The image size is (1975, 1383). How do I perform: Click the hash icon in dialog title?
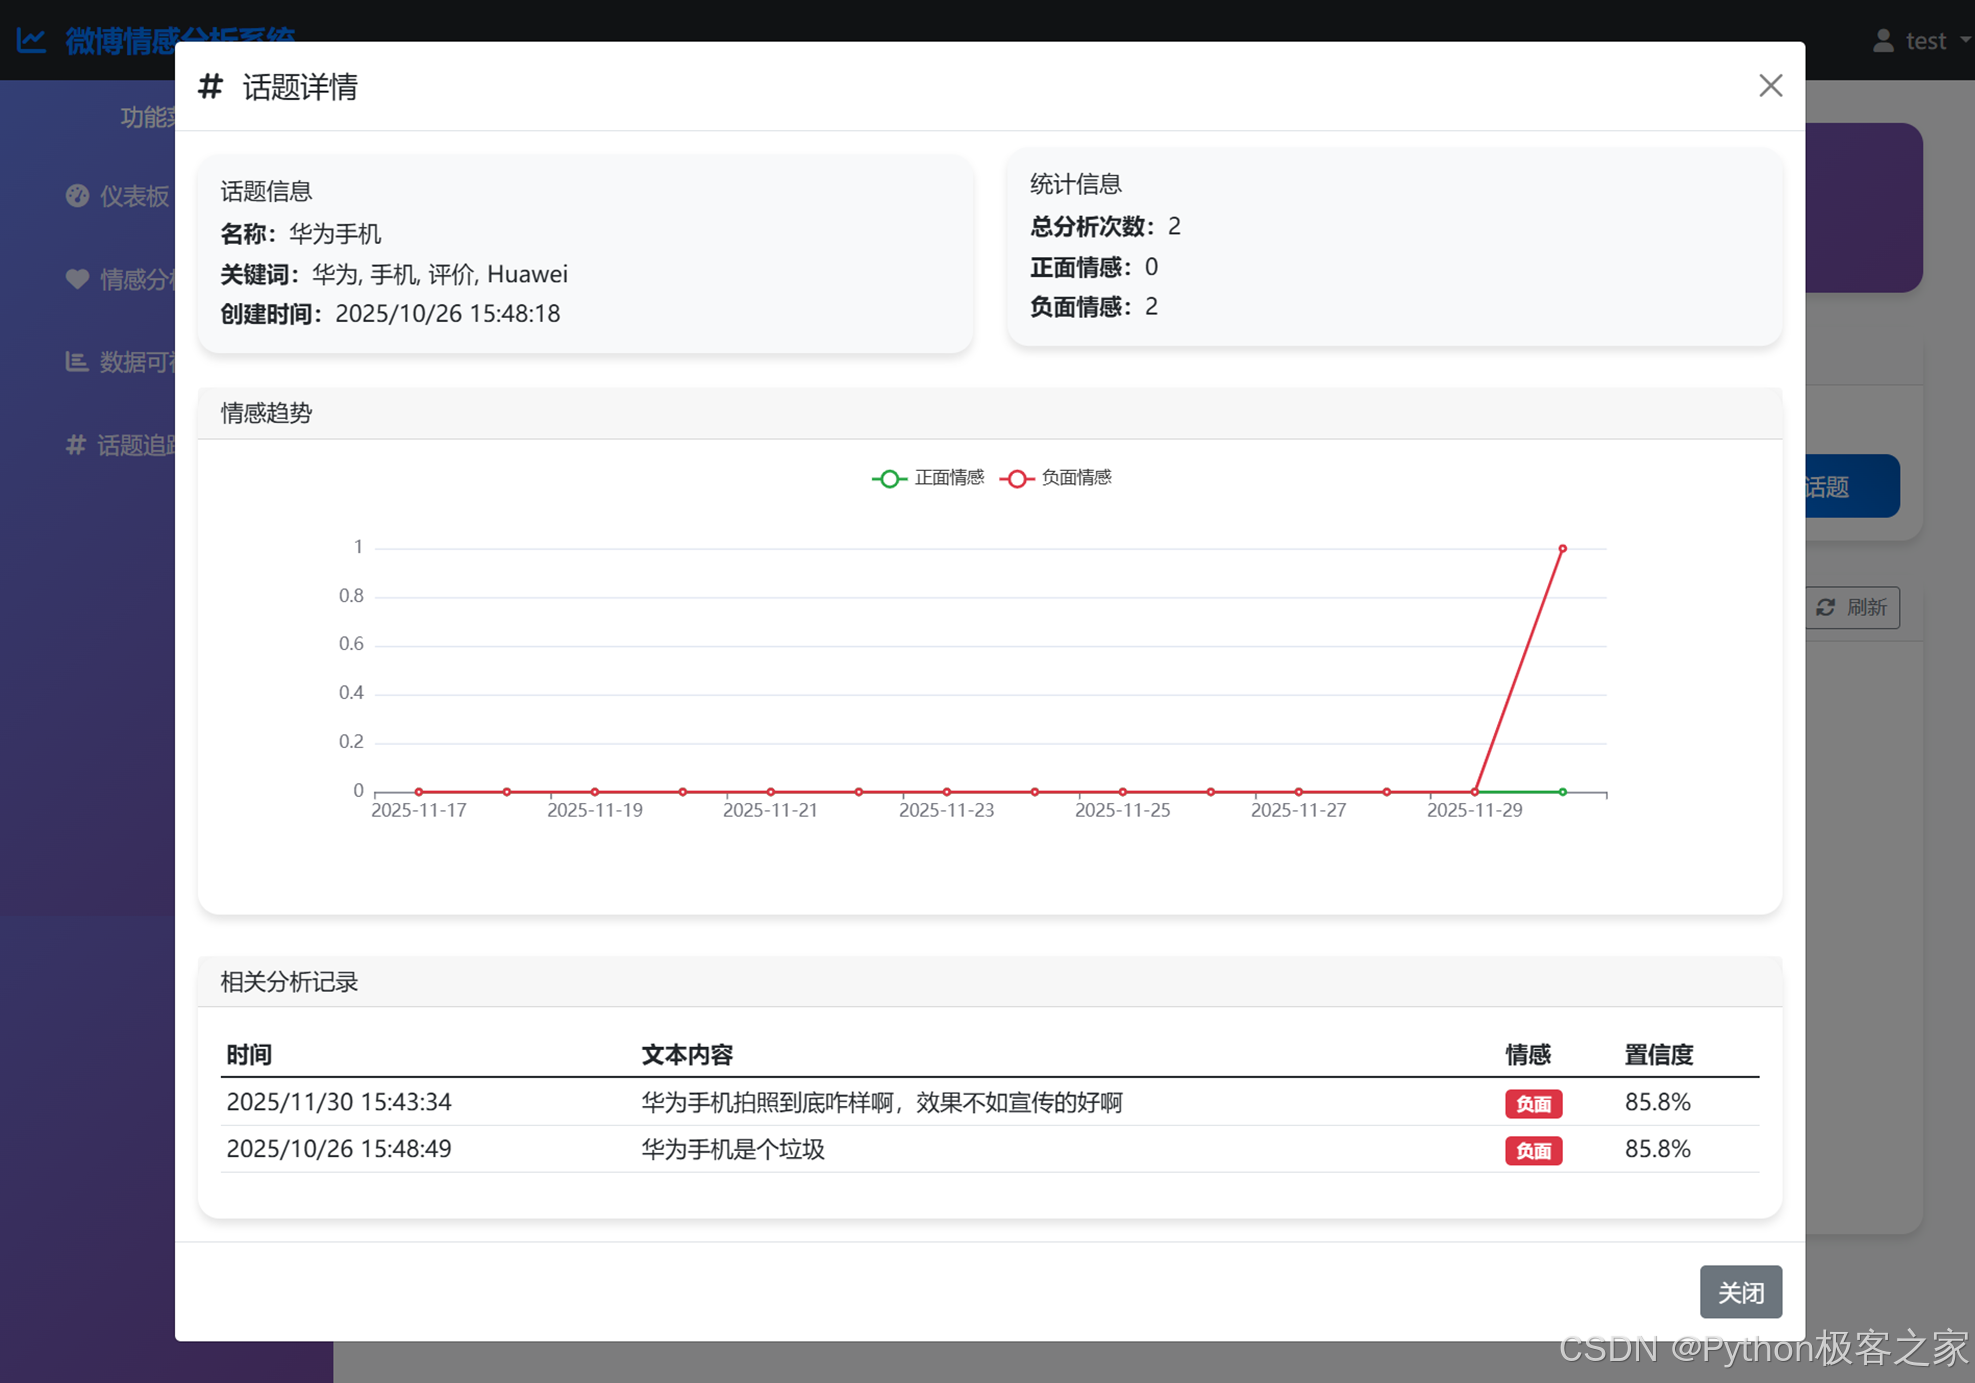click(x=210, y=86)
